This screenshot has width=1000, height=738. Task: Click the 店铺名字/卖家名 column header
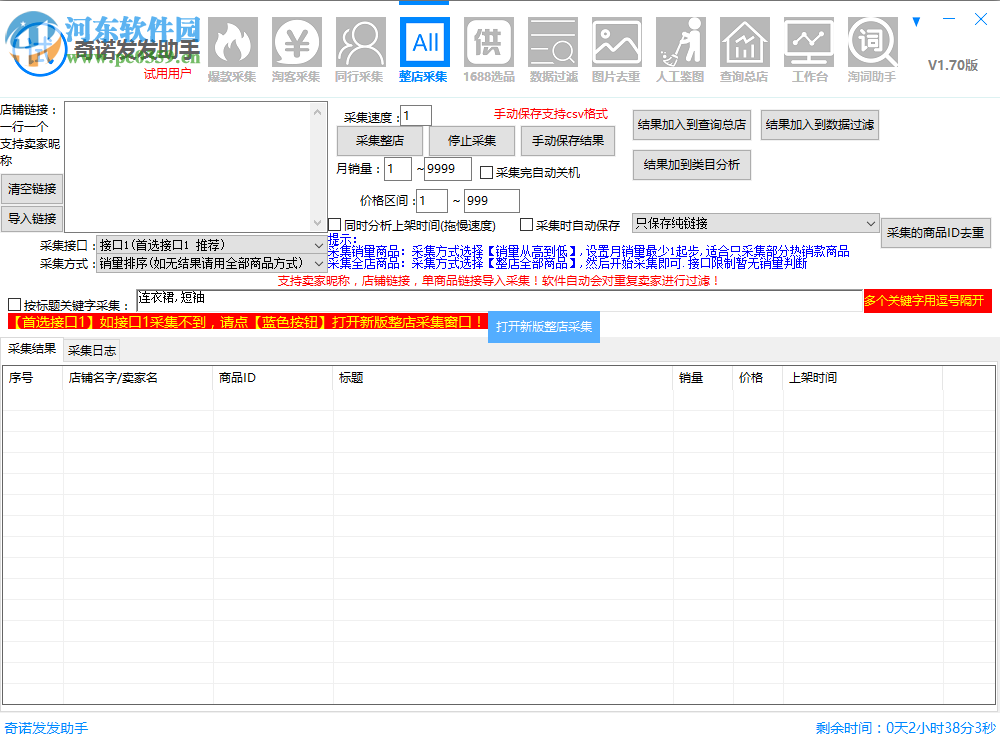tap(138, 378)
